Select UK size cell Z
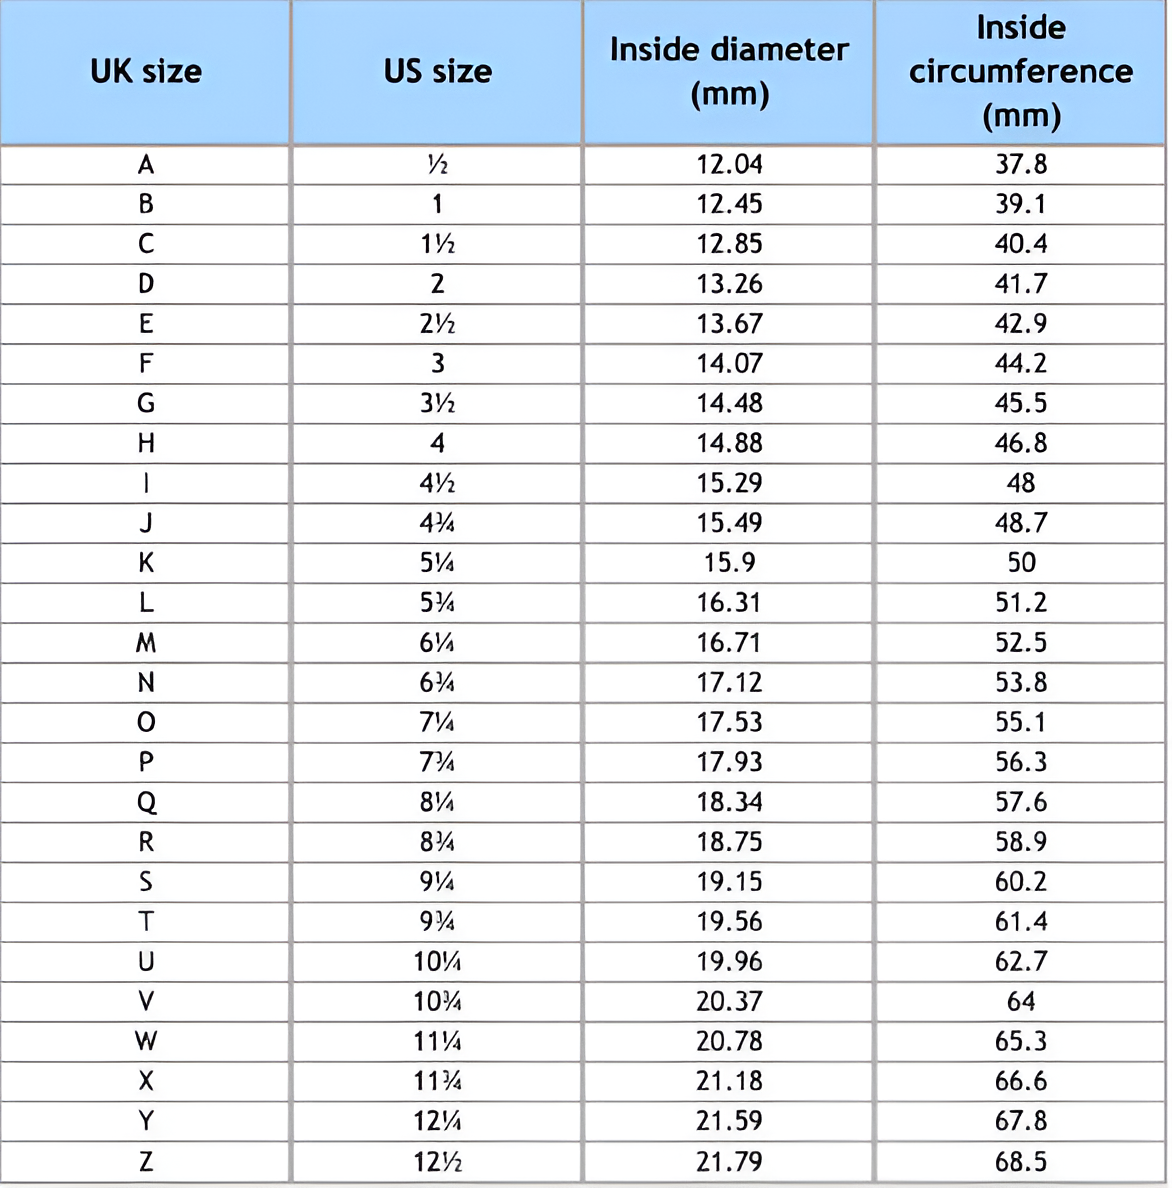 click(146, 1161)
